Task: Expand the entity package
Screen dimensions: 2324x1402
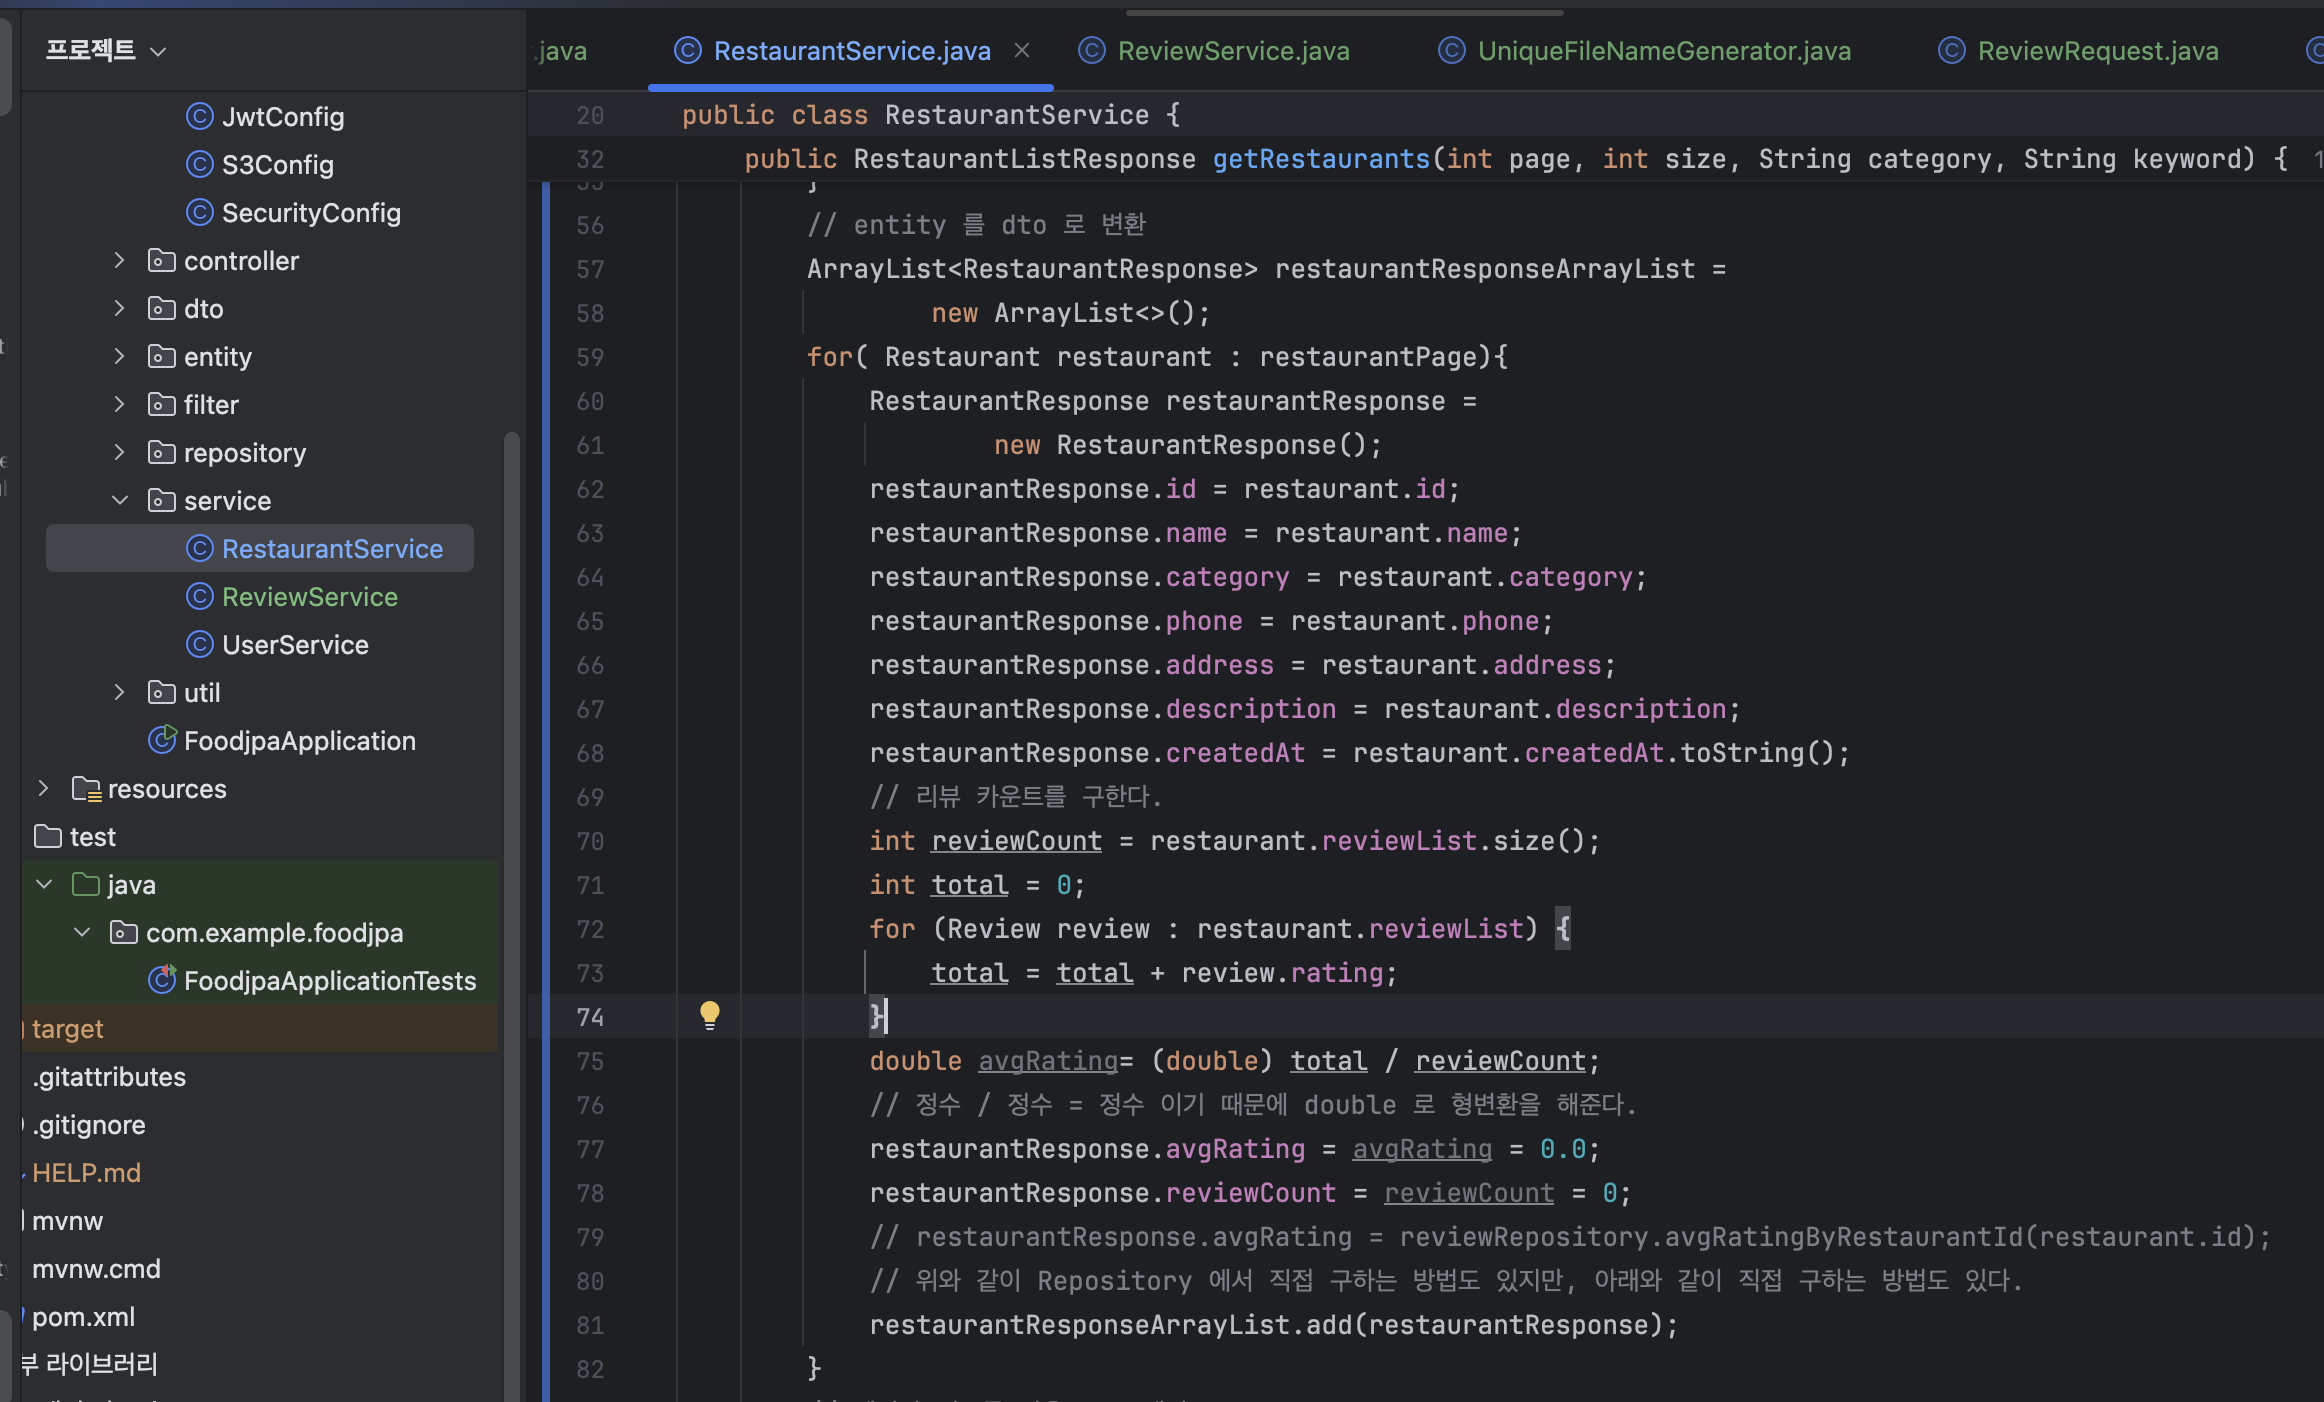Action: tap(119, 357)
